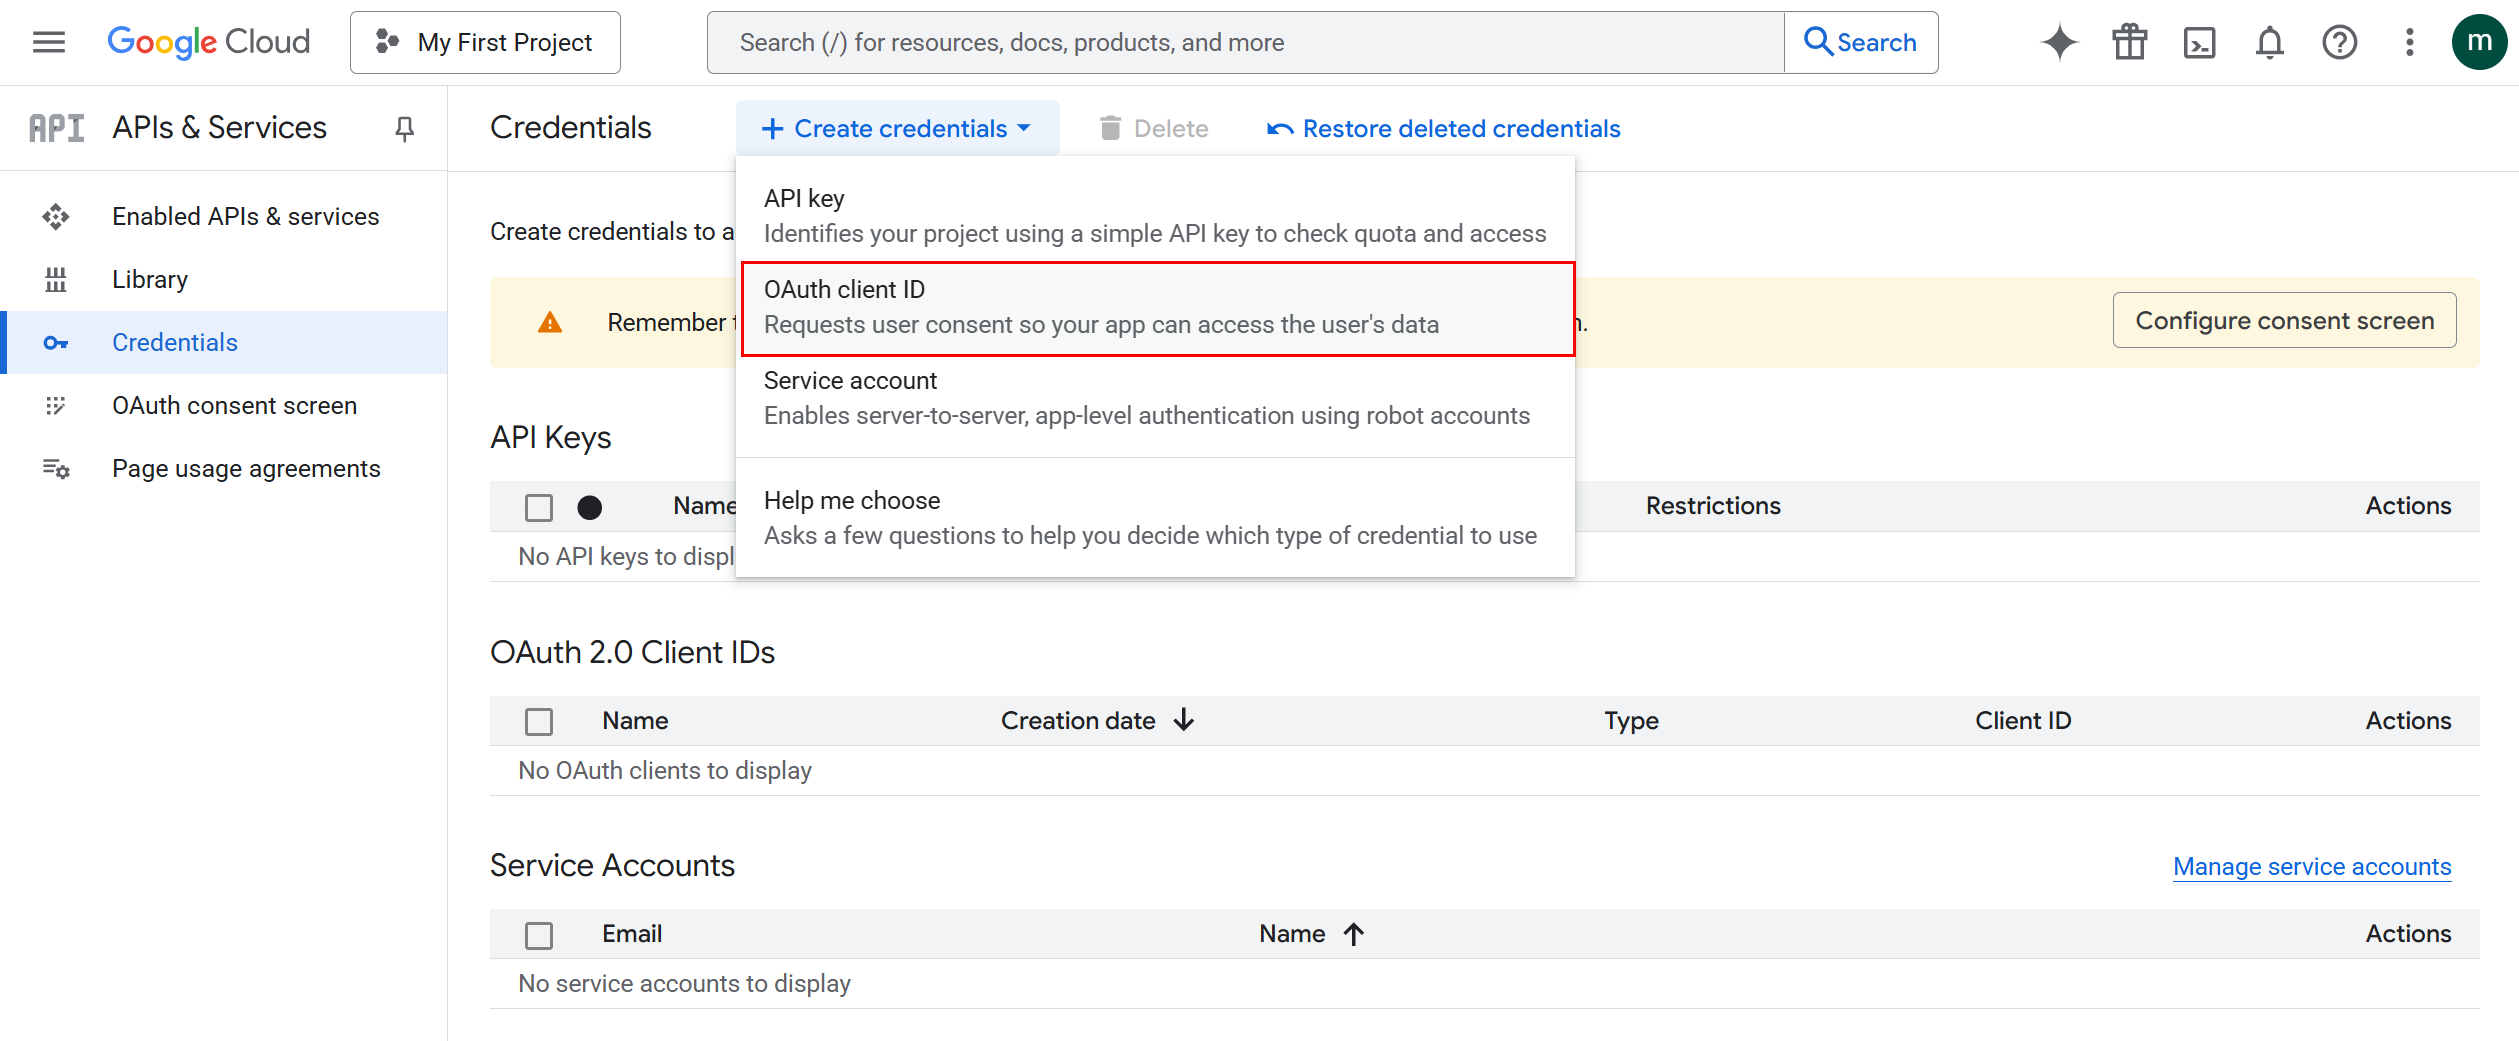Activate the Cloud Shell terminal icon
Viewport: 2519px width, 1041px height.
click(x=2199, y=41)
